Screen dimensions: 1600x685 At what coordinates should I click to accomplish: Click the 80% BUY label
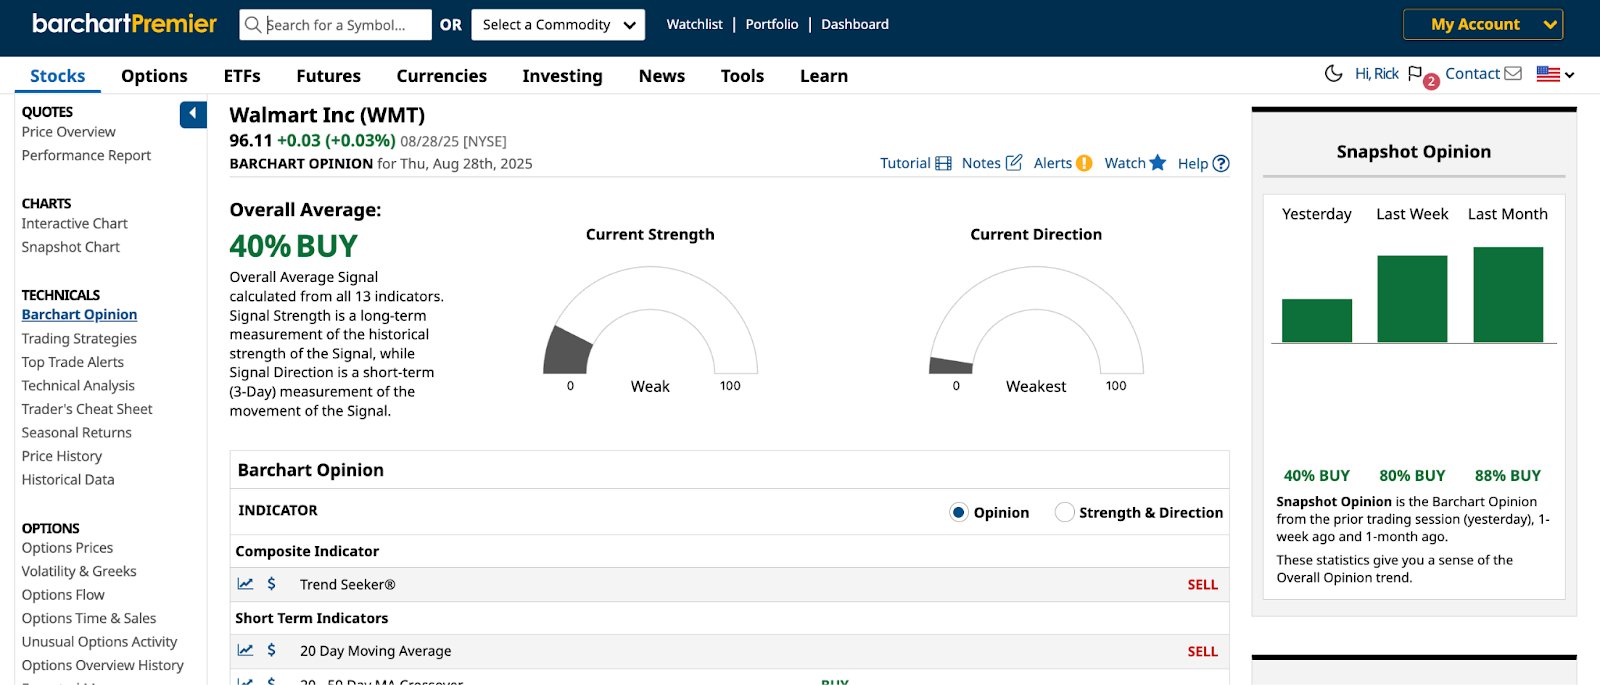pyautogui.click(x=1412, y=476)
